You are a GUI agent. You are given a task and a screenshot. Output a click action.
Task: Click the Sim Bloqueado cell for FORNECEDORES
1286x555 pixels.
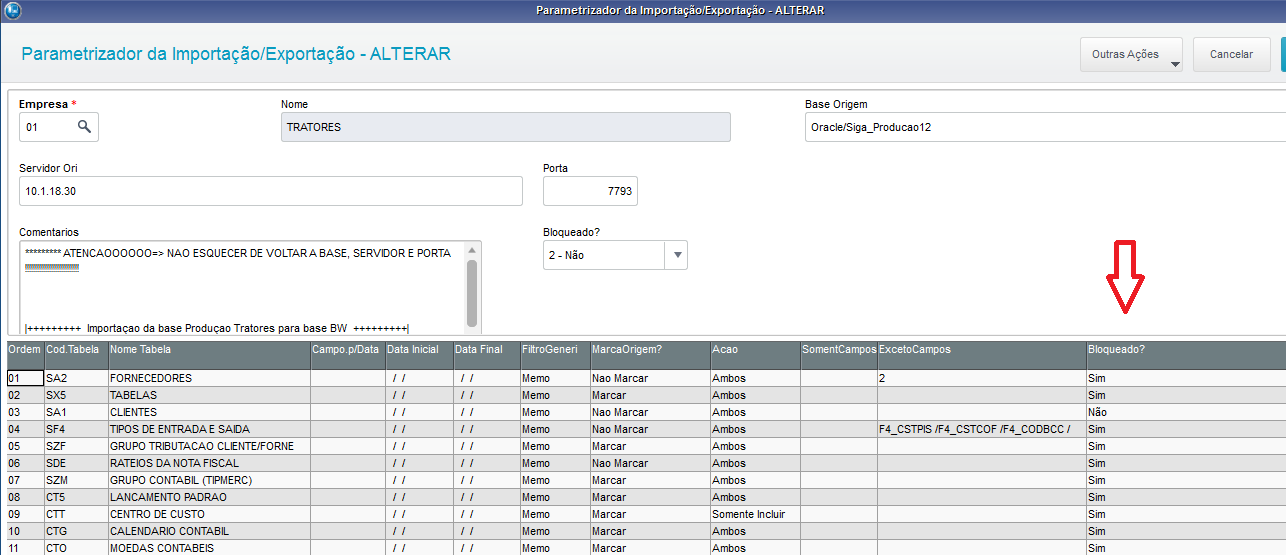coord(1186,379)
